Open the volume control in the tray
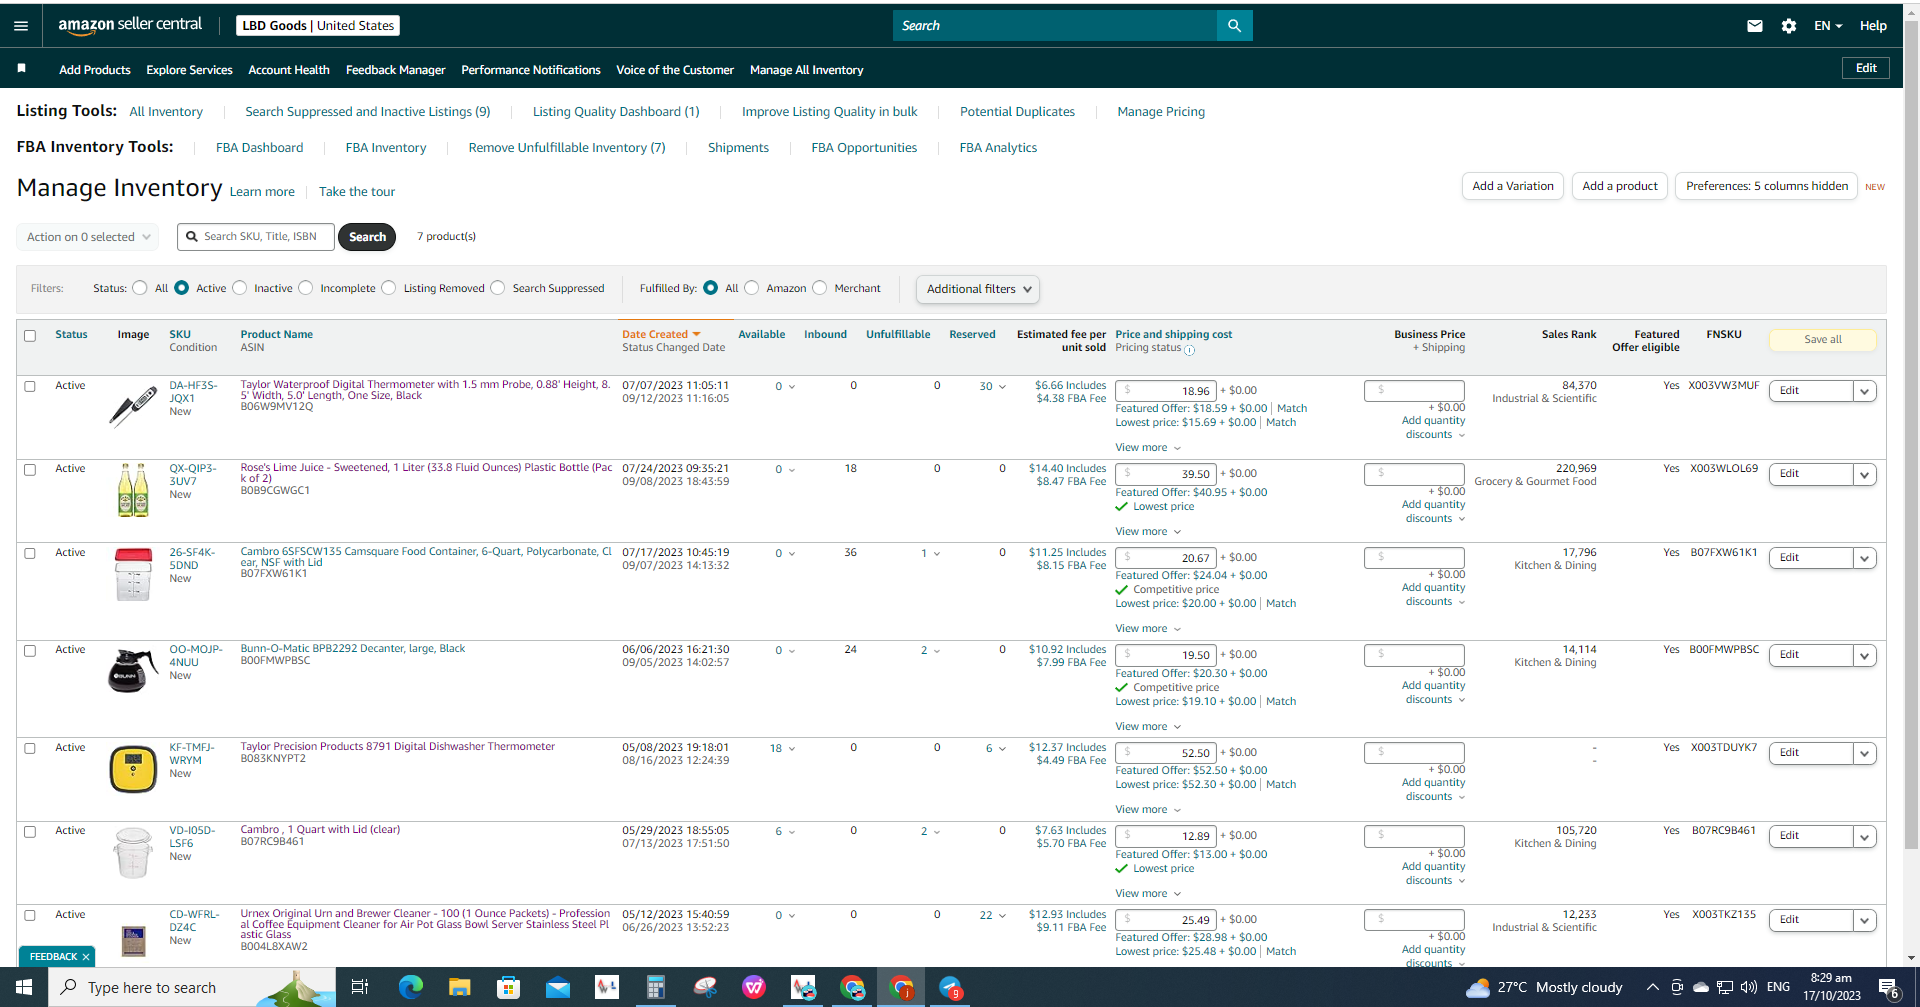This screenshot has height=1007, width=1920. click(1749, 987)
